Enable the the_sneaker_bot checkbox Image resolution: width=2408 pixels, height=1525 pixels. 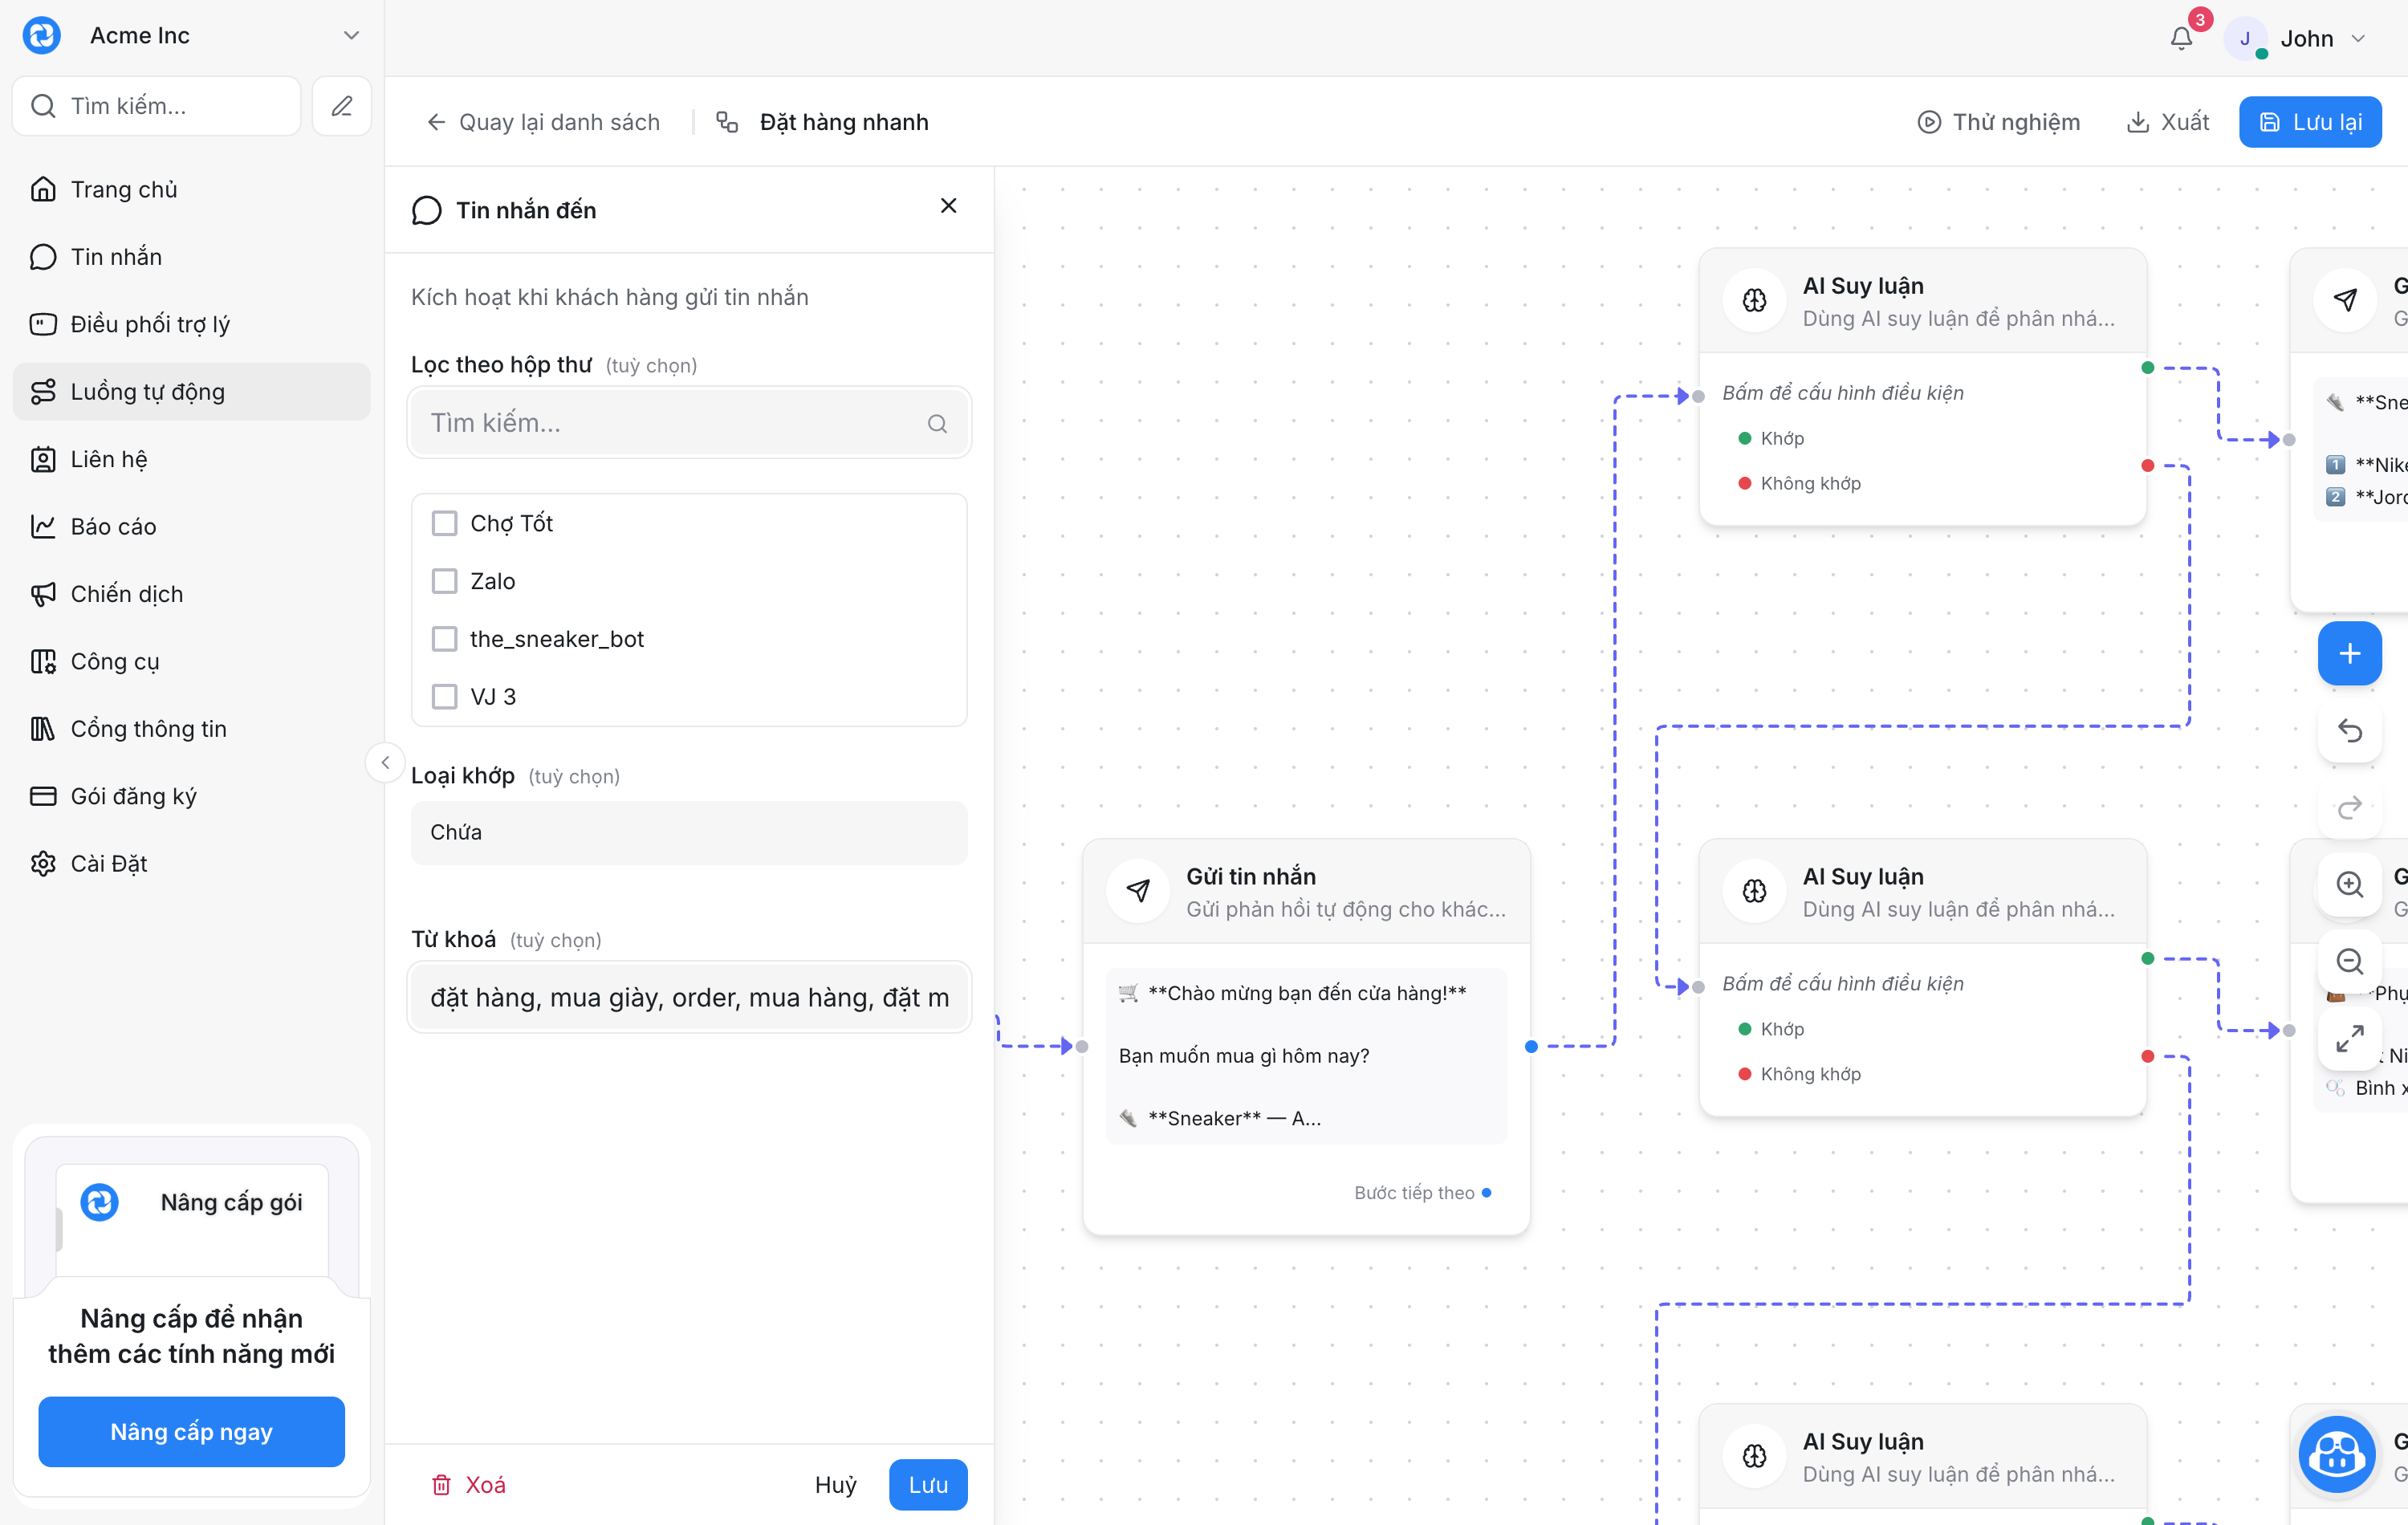[x=444, y=639]
